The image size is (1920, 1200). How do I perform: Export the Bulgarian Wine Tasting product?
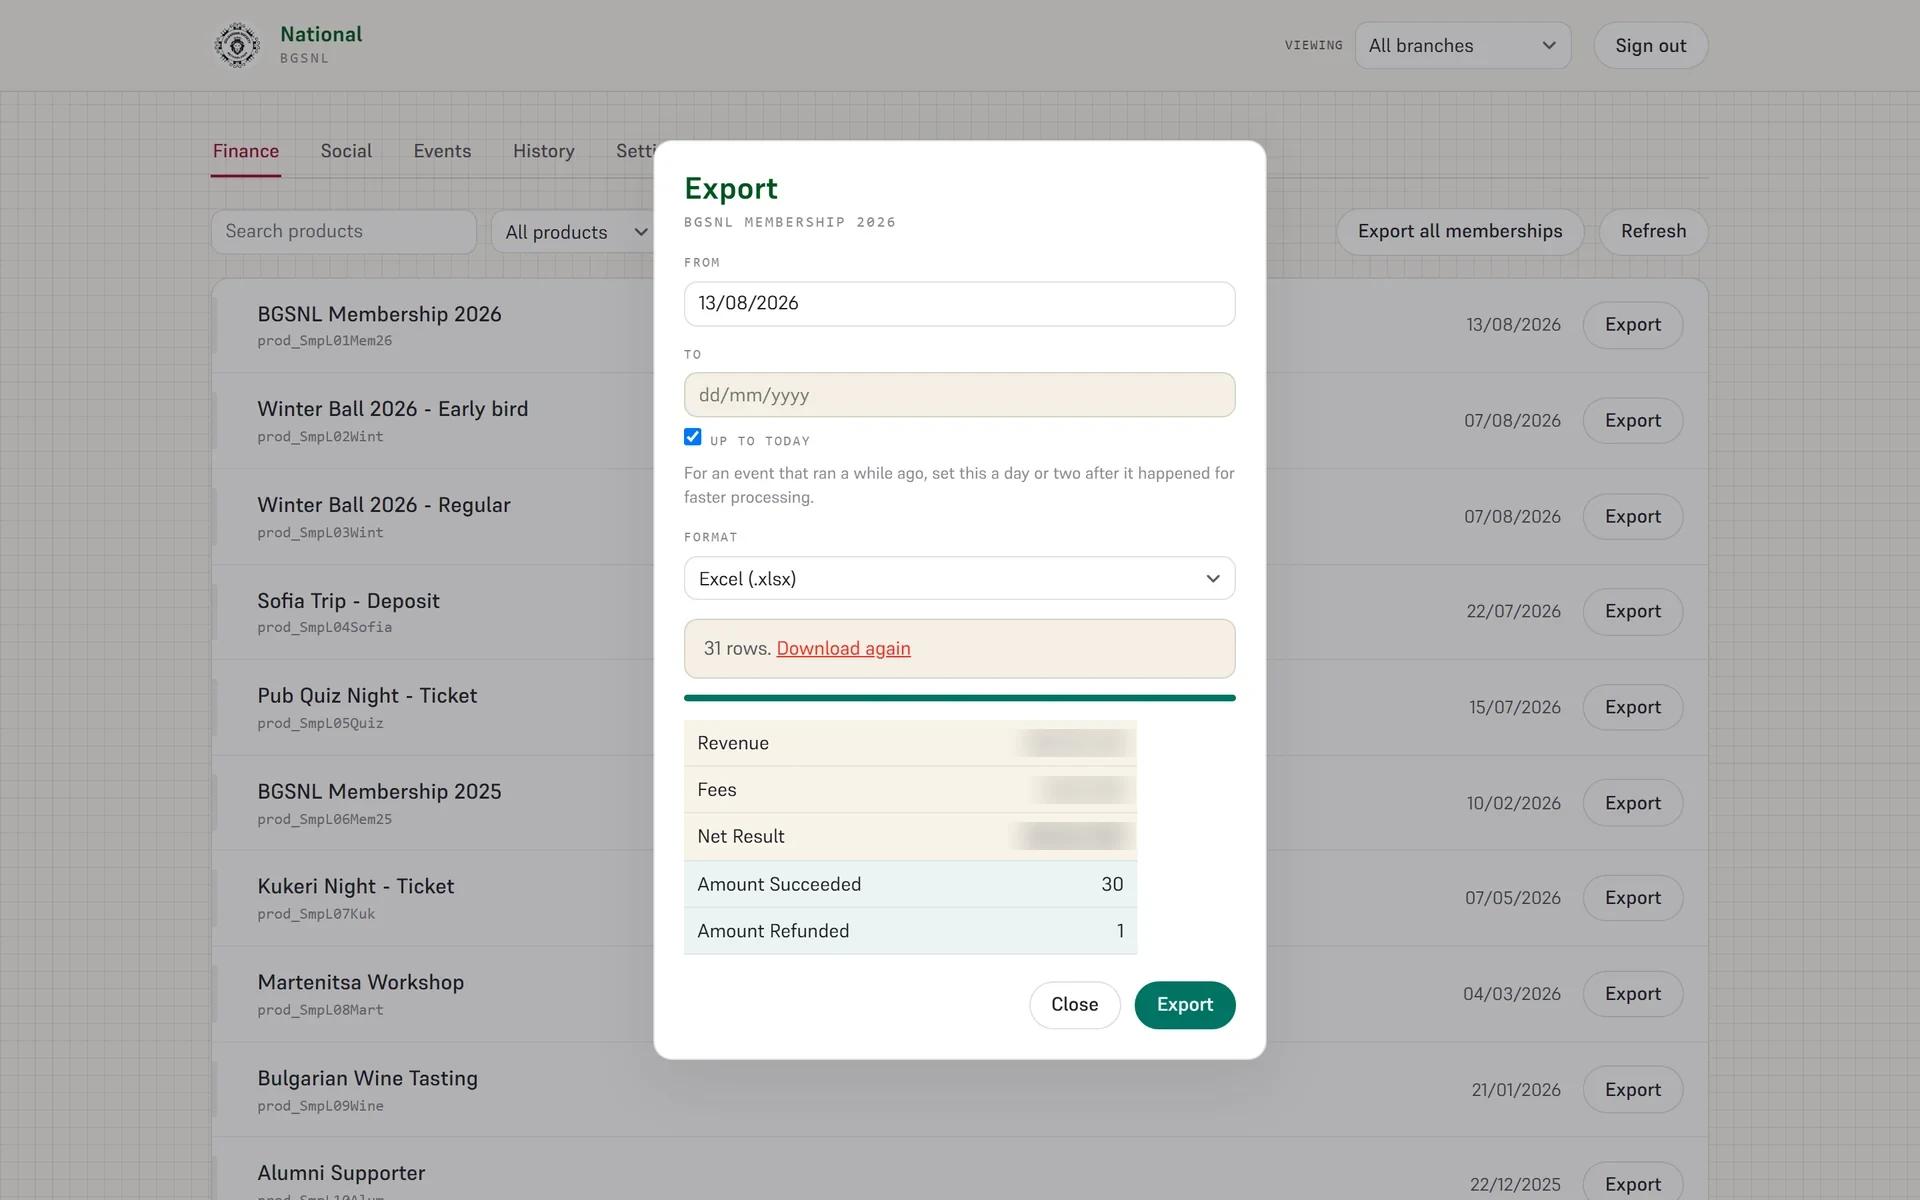pyautogui.click(x=1632, y=1090)
